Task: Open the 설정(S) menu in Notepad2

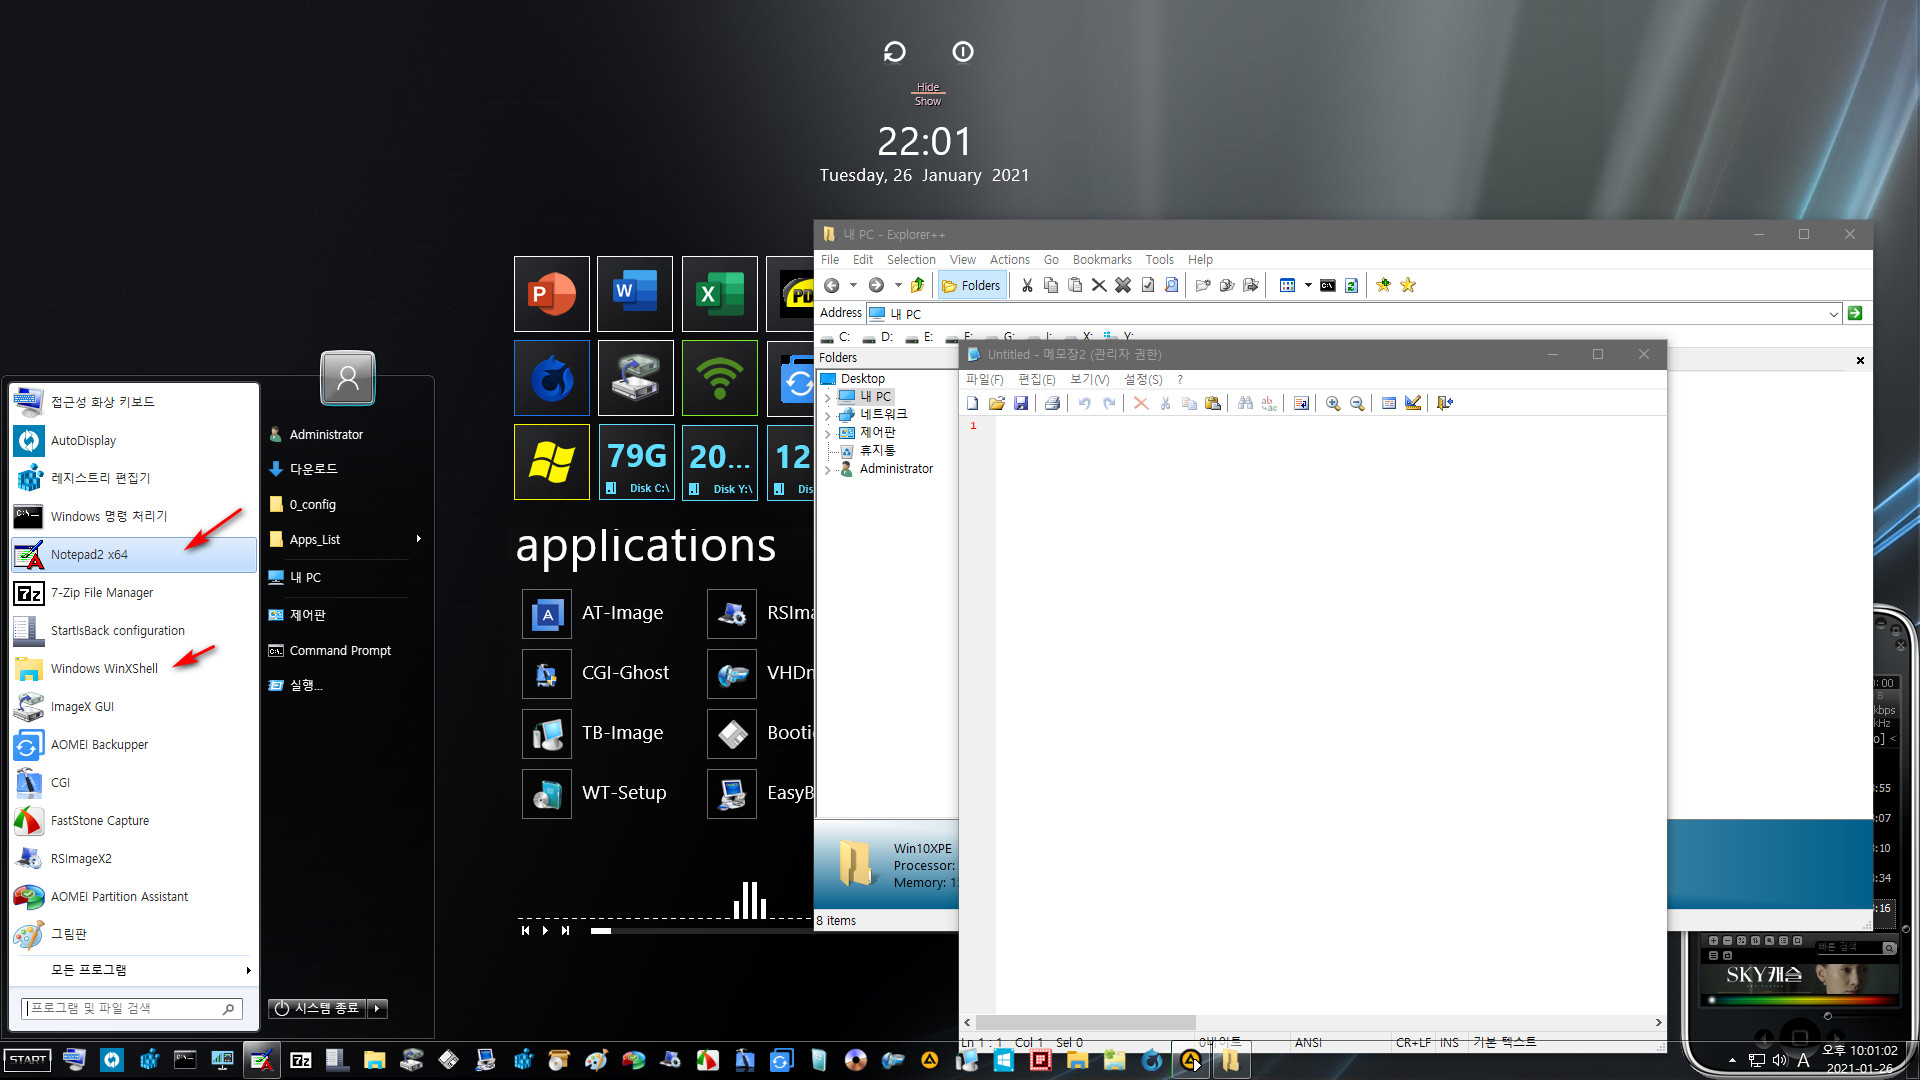Action: (1143, 380)
